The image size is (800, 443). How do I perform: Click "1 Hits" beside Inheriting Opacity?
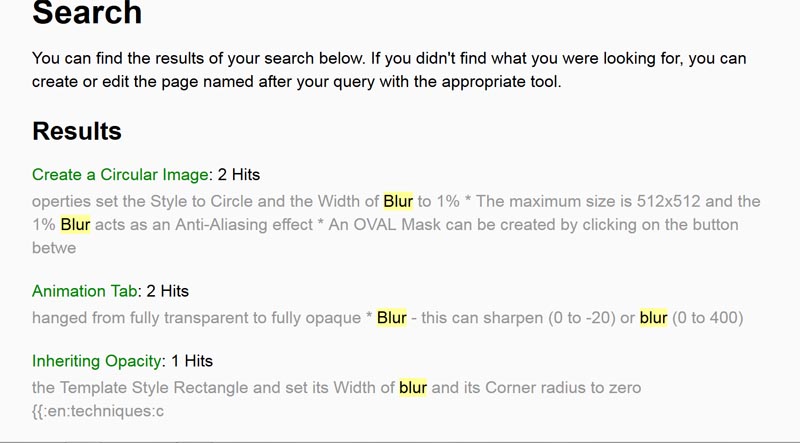coord(191,360)
